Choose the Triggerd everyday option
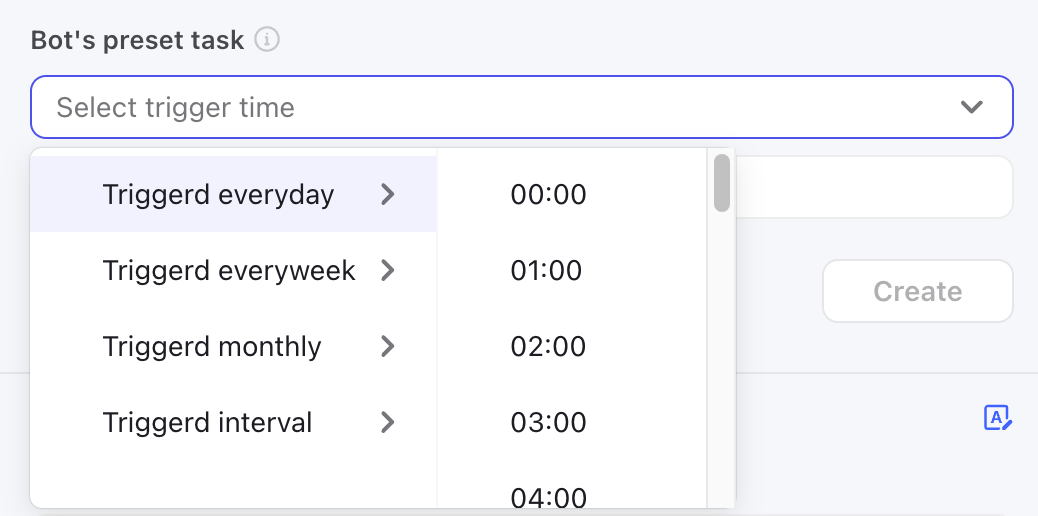Screen dimensions: 1038x516 233,194
